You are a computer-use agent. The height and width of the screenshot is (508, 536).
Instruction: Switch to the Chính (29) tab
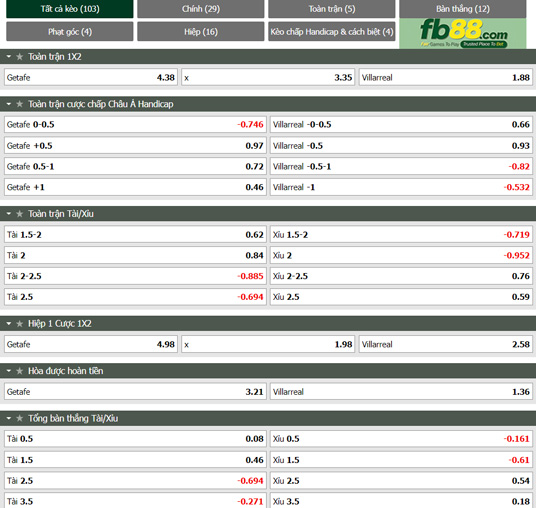click(x=201, y=9)
